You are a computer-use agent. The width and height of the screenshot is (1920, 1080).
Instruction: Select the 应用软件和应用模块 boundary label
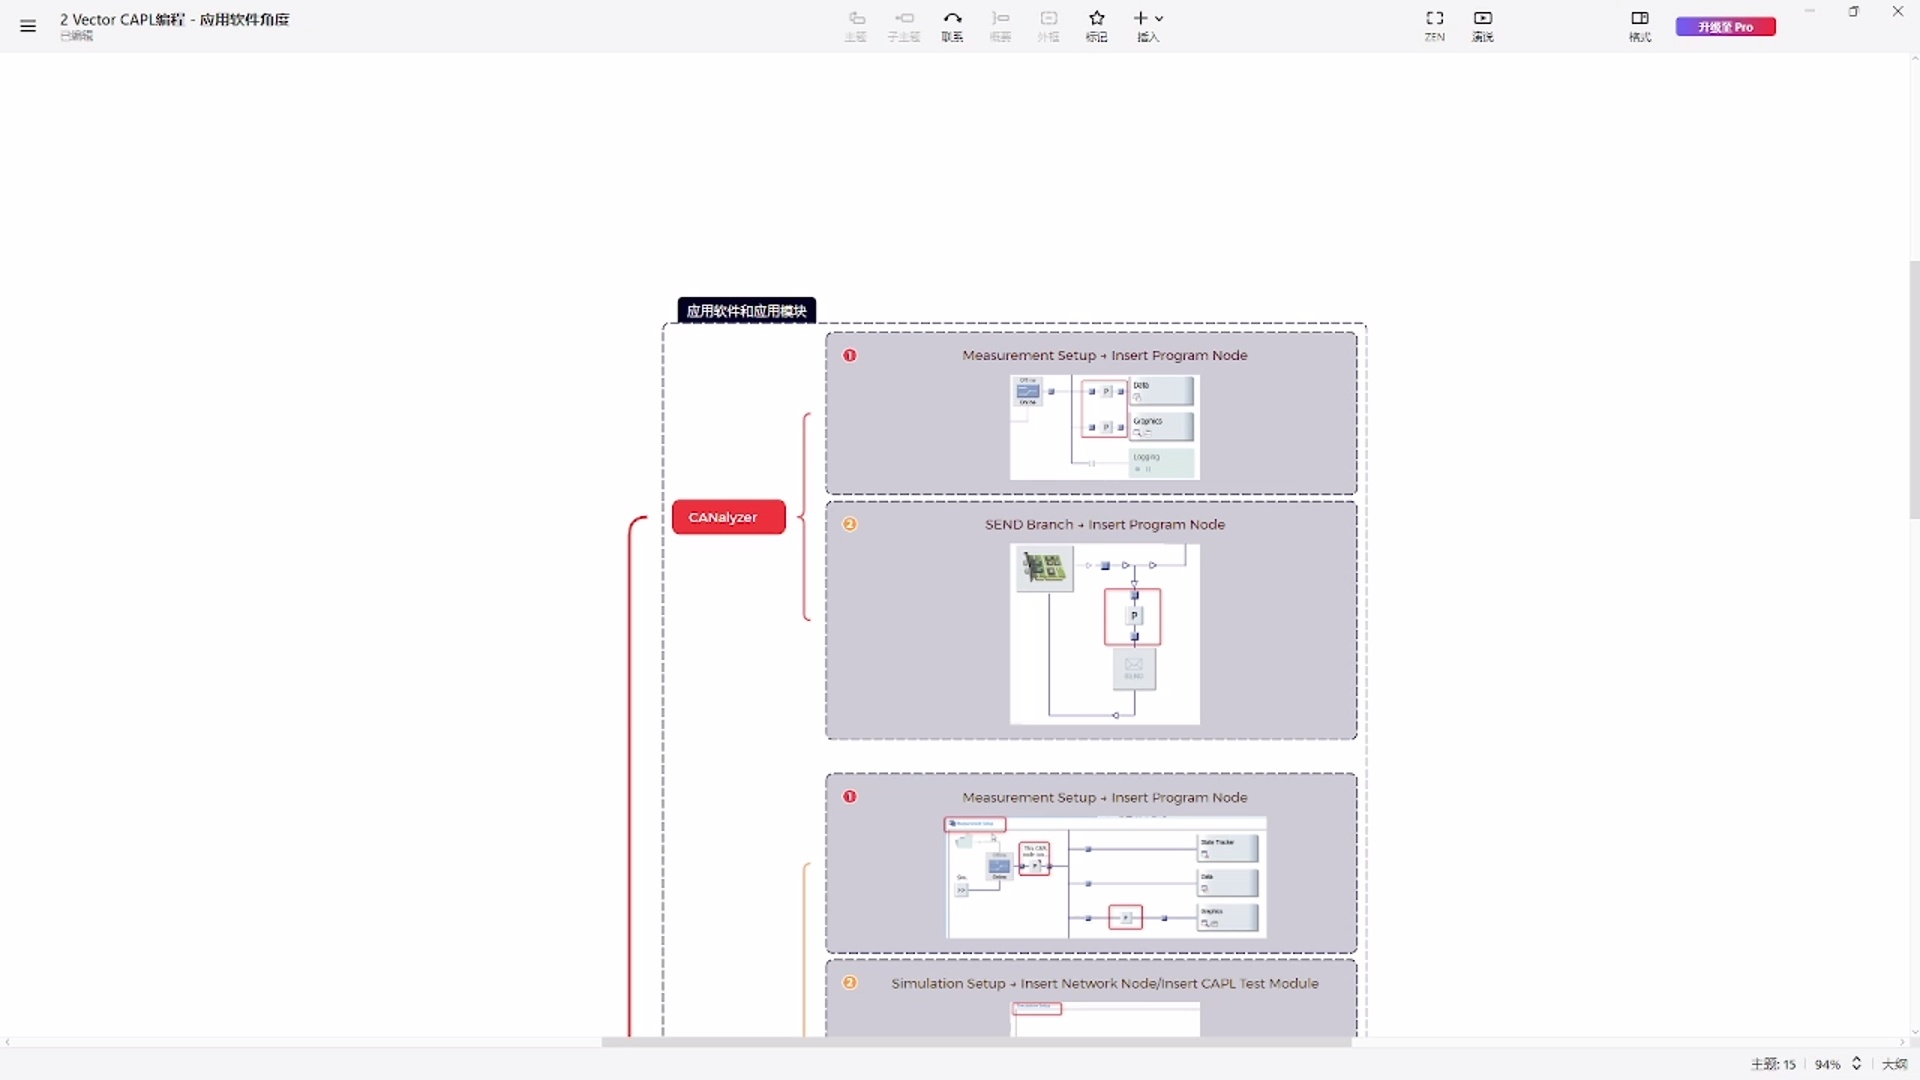click(x=746, y=311)
